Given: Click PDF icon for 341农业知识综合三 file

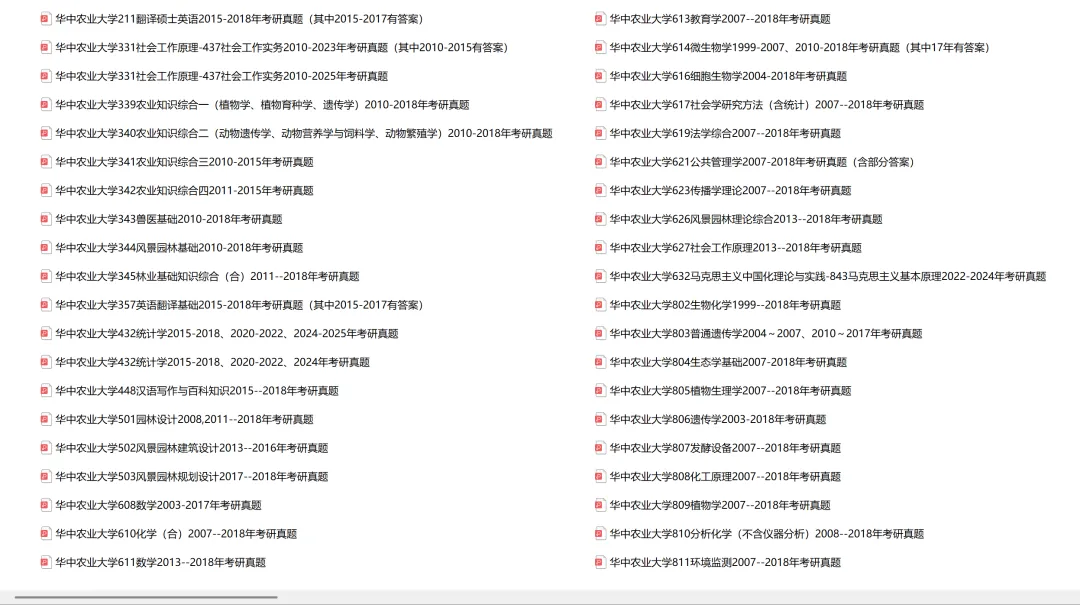Looking at the screenshot, I should click(x=45, y=162).
